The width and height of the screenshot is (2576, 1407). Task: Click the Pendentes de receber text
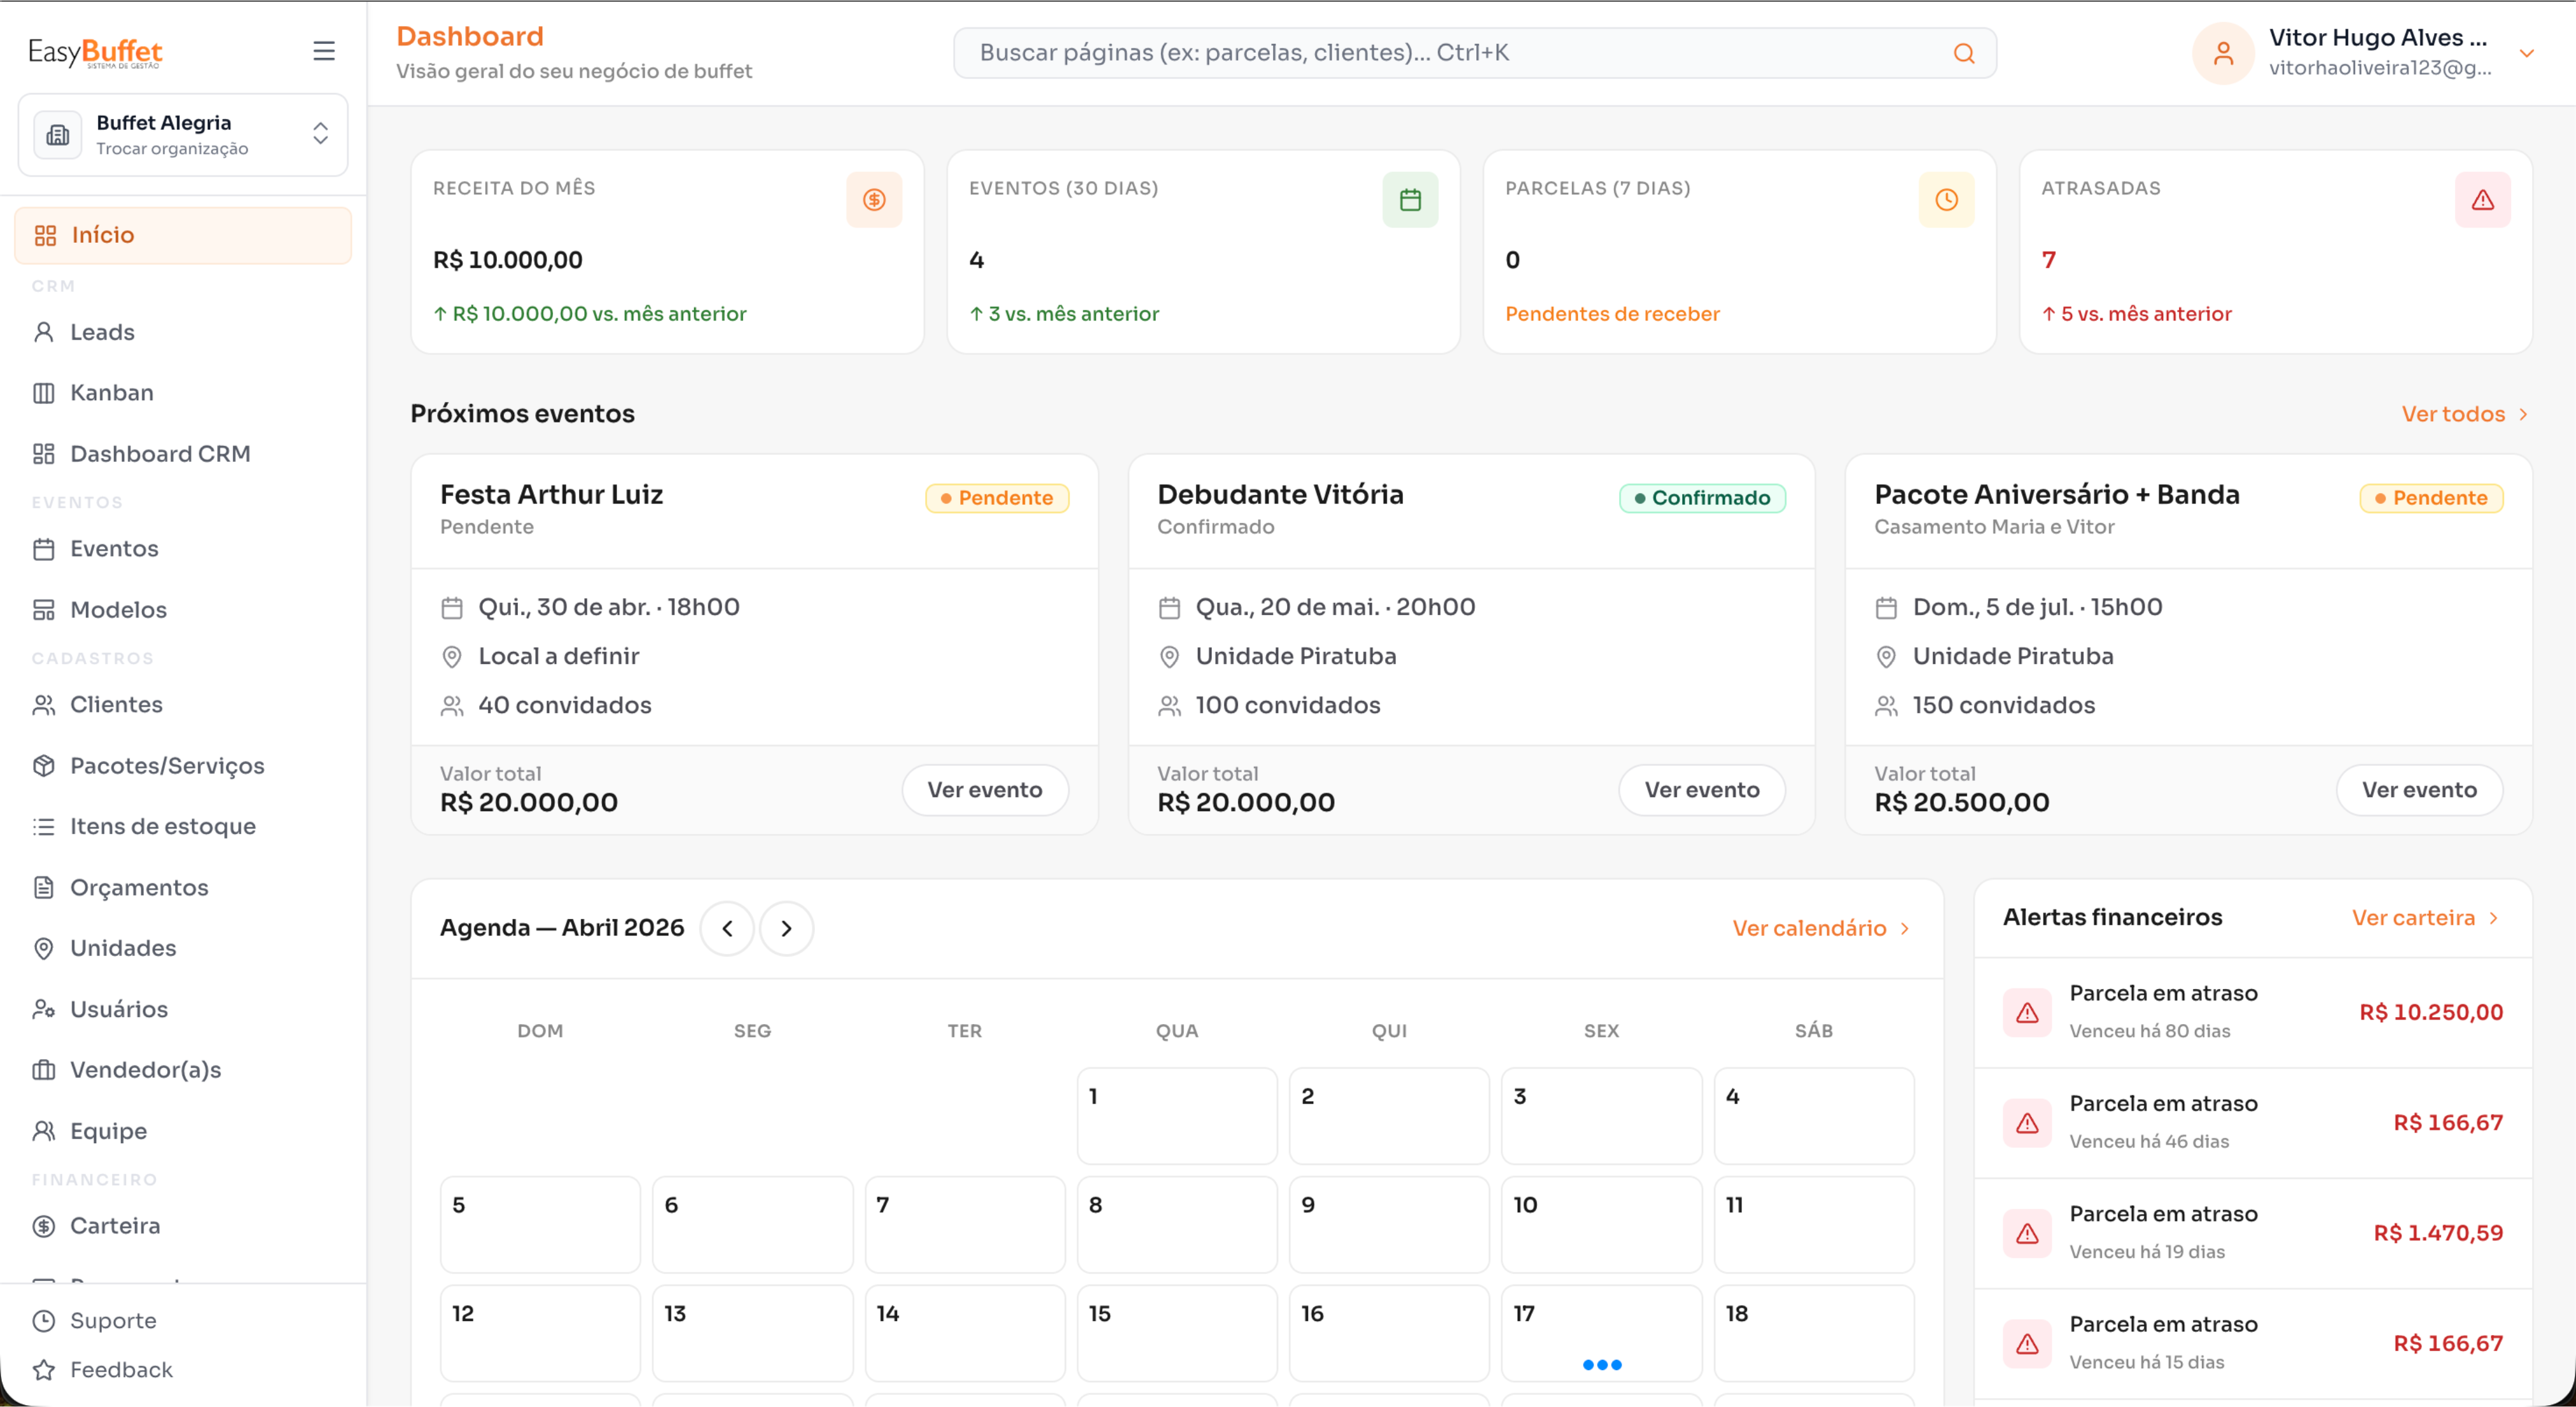pos(1612,314)
